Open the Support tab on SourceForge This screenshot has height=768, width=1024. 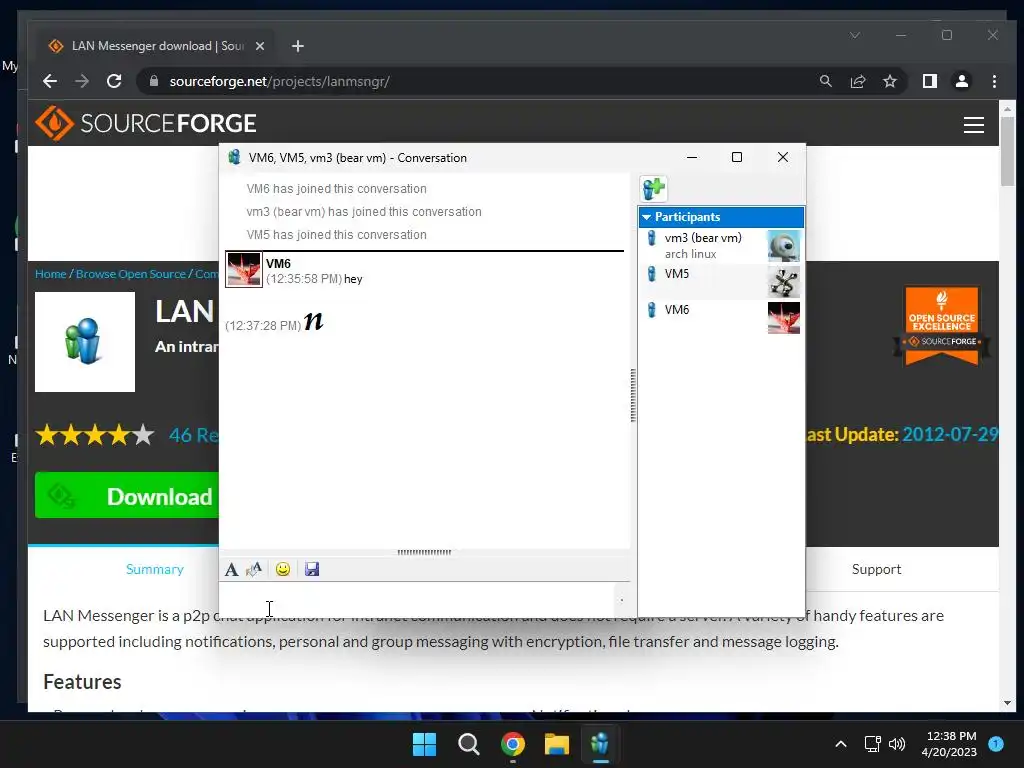876,569
